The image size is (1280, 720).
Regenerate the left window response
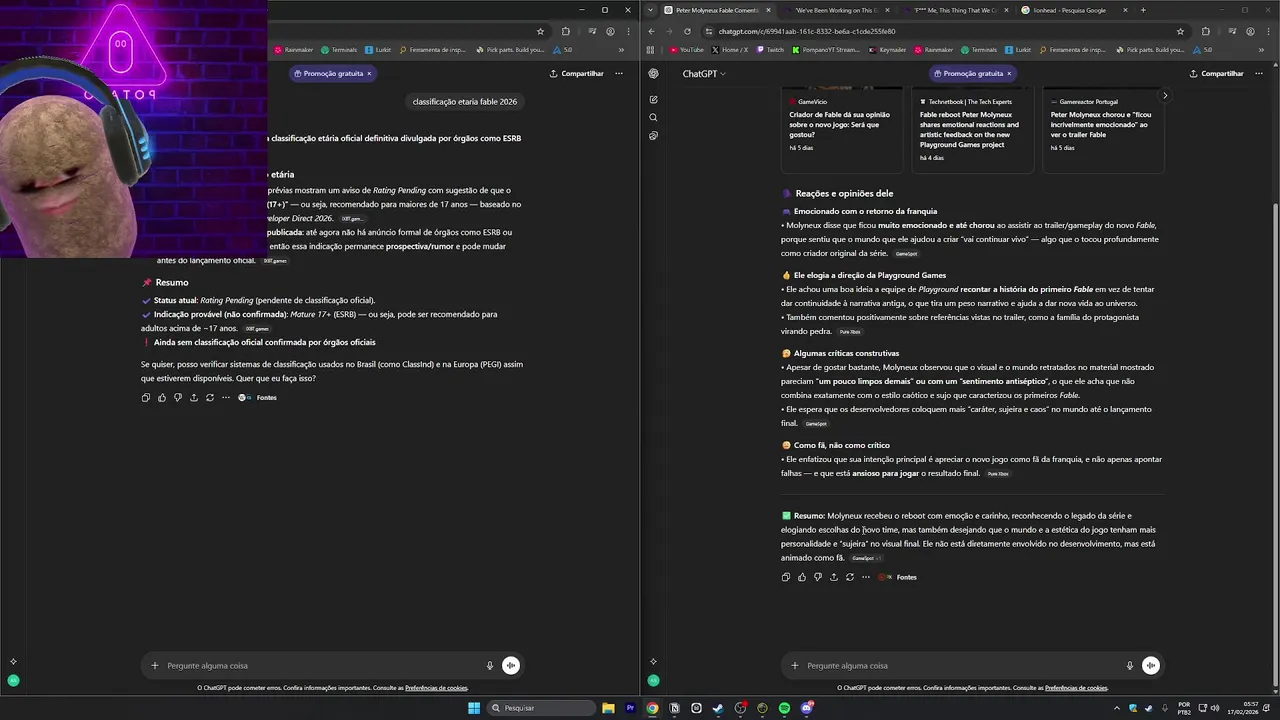[x=210, y=397]
